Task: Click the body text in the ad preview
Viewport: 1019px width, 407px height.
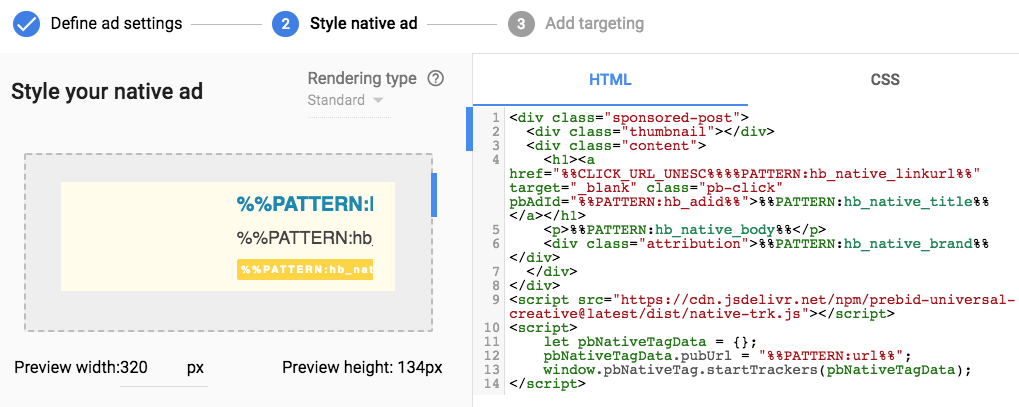Action: 304,238
